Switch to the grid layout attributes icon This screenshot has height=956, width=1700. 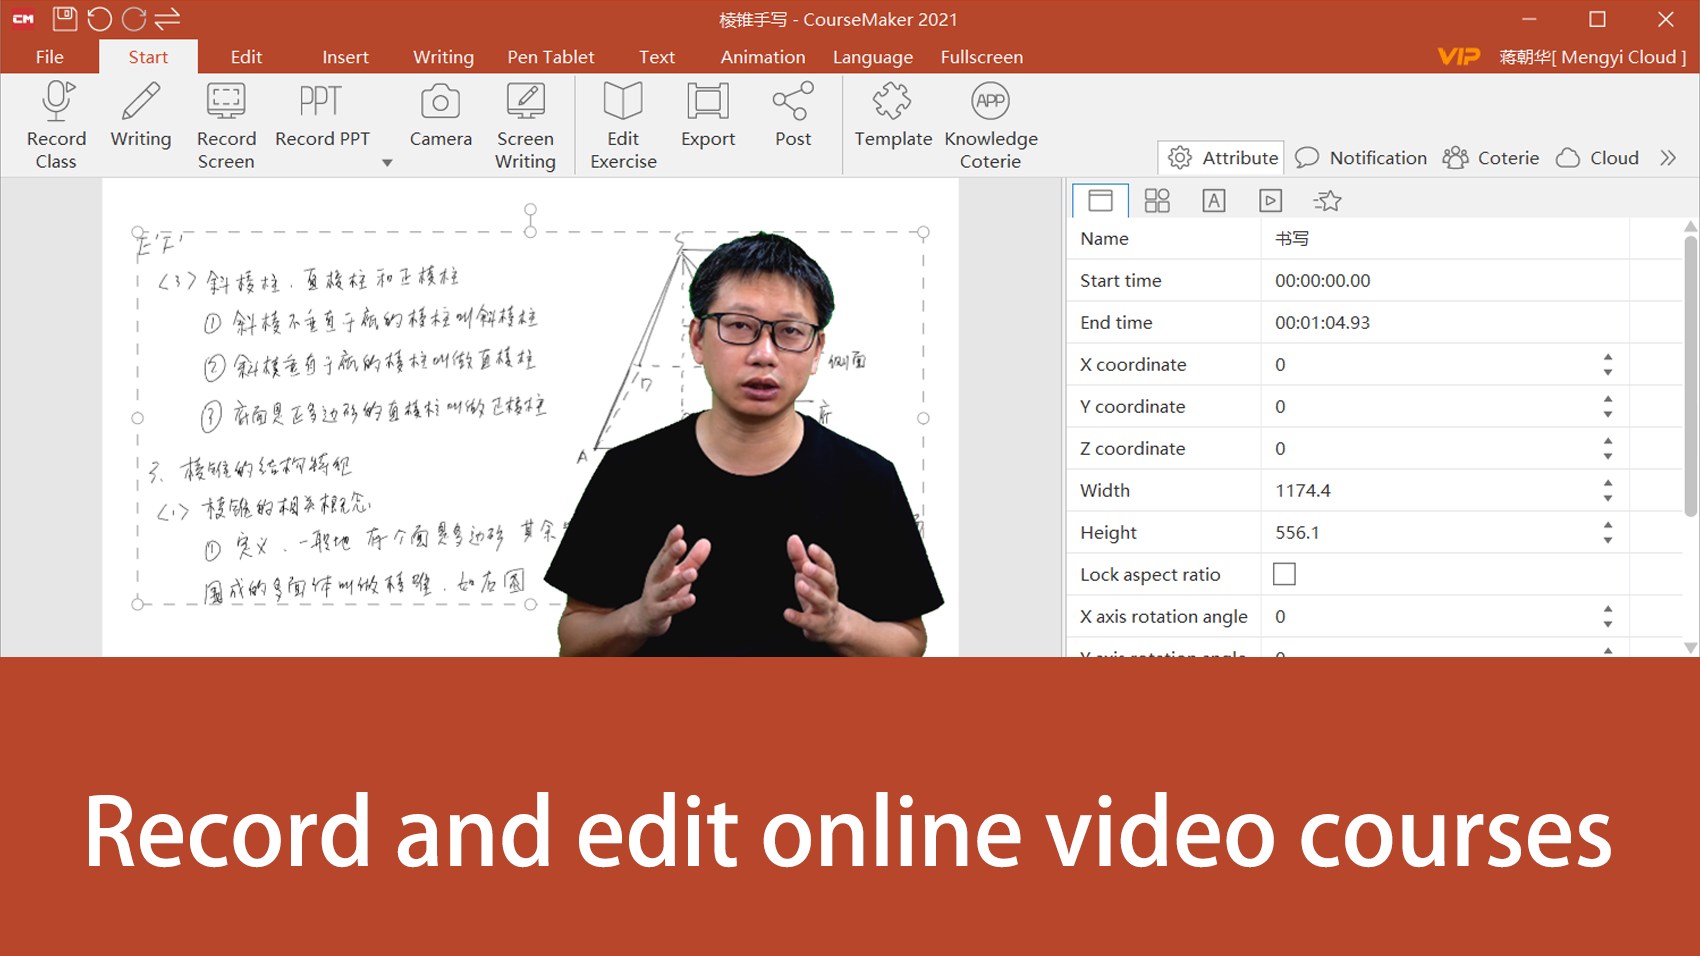(1157, 201)
